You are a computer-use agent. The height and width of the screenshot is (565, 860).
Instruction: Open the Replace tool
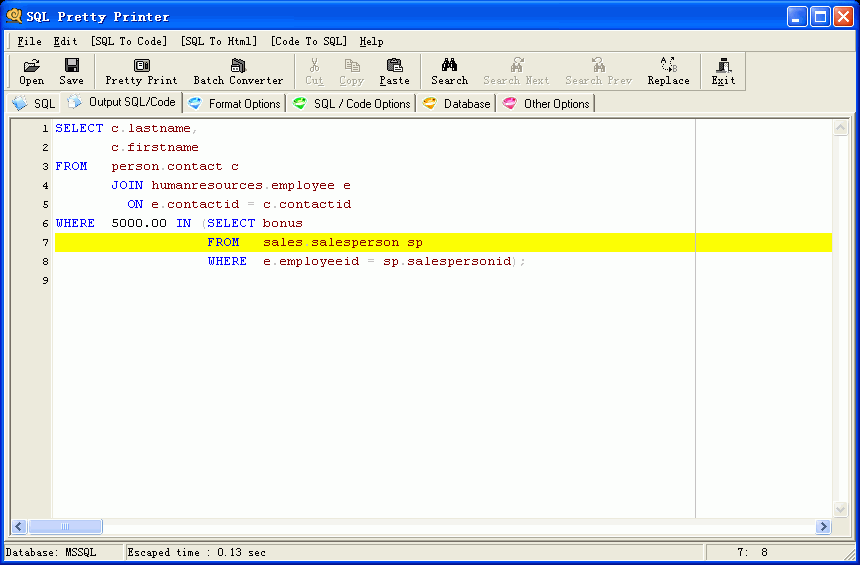(668, 72)
